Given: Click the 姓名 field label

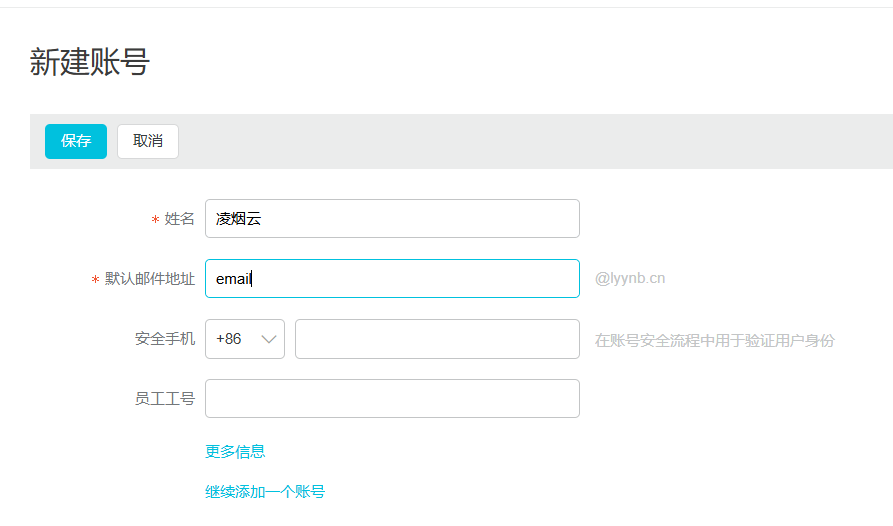Looking at the screenshot, I should pos(180,219).
